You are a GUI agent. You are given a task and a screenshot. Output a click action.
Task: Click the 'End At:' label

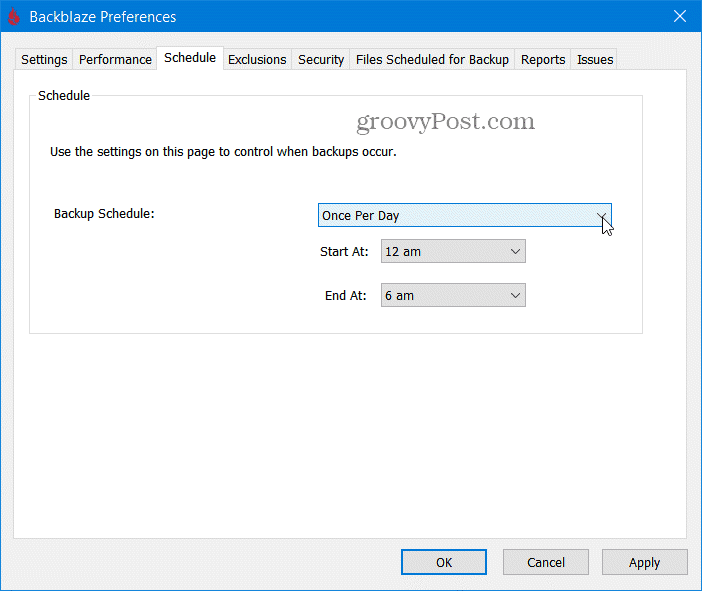pyautogui.click(x=346, y=296)
